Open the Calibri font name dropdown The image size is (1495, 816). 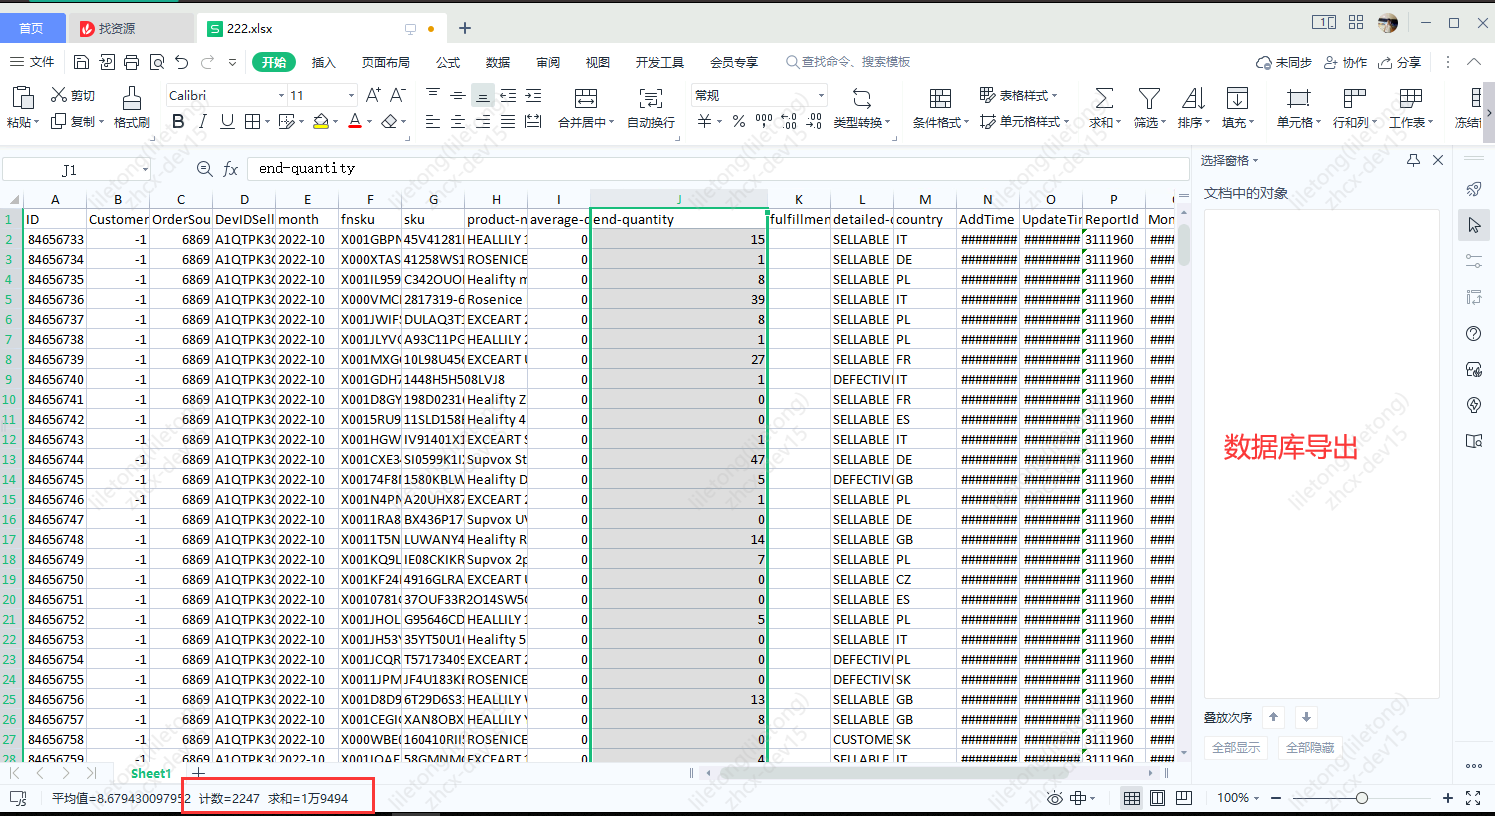[281, 96]
